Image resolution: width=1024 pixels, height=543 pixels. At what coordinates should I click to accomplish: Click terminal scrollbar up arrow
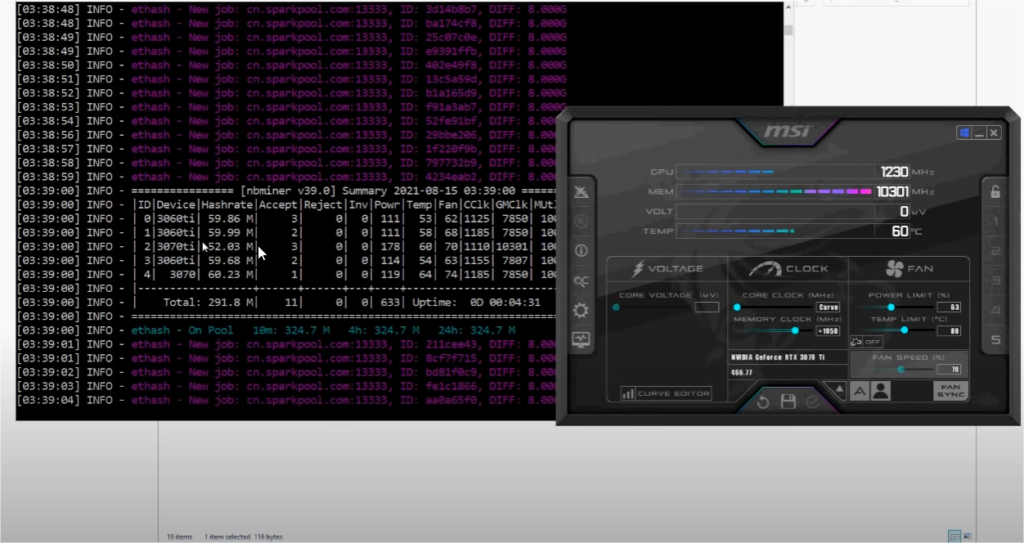(x=789, y=7)
